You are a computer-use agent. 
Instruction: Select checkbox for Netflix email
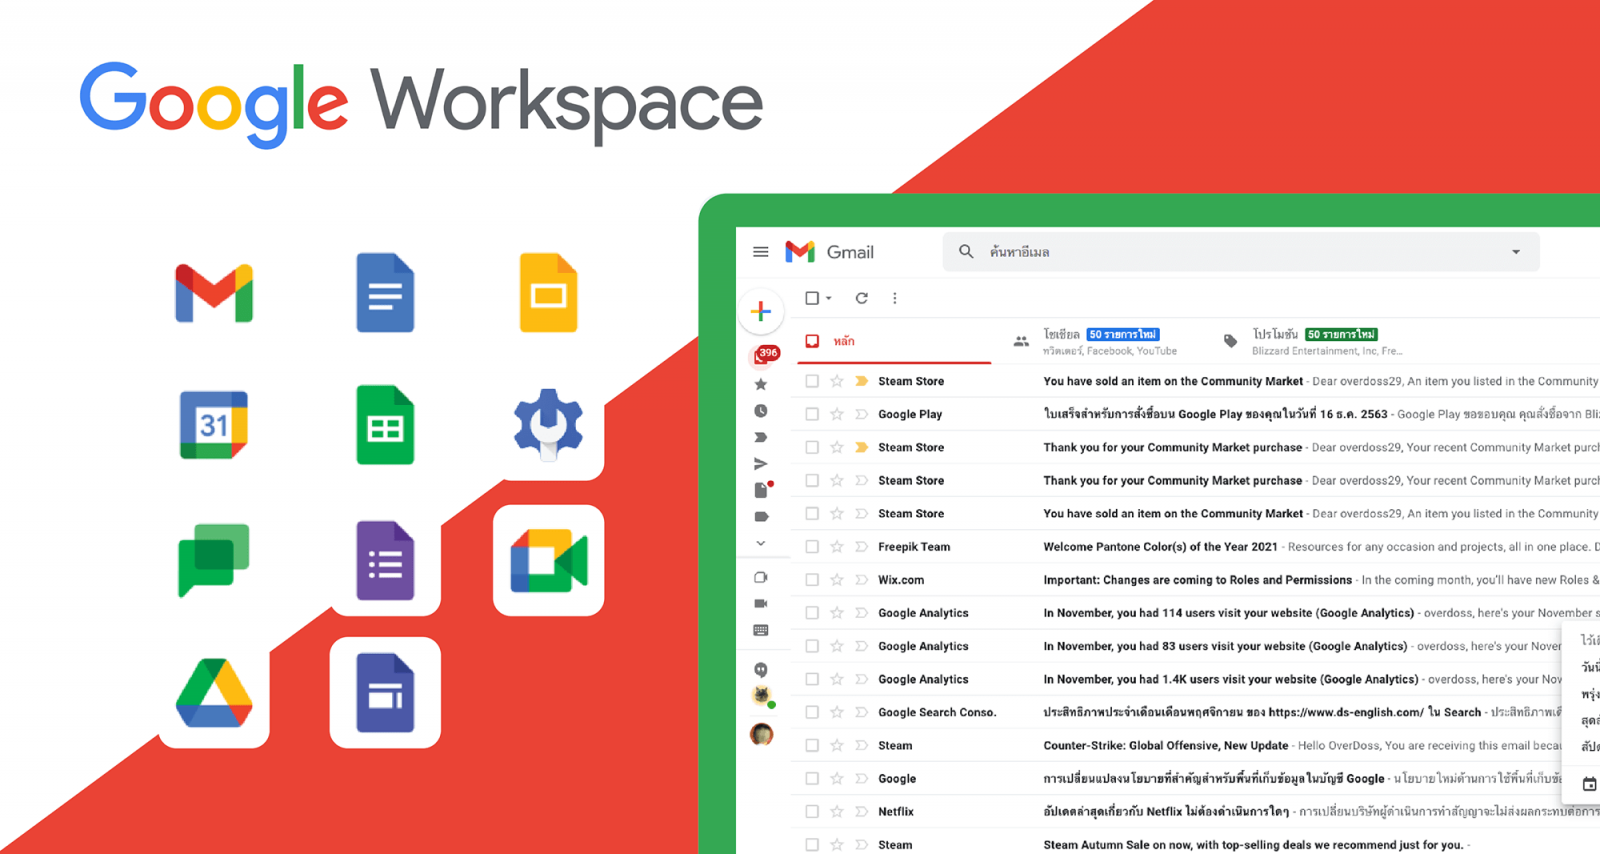pyautogui.click(x=812, y=812)
